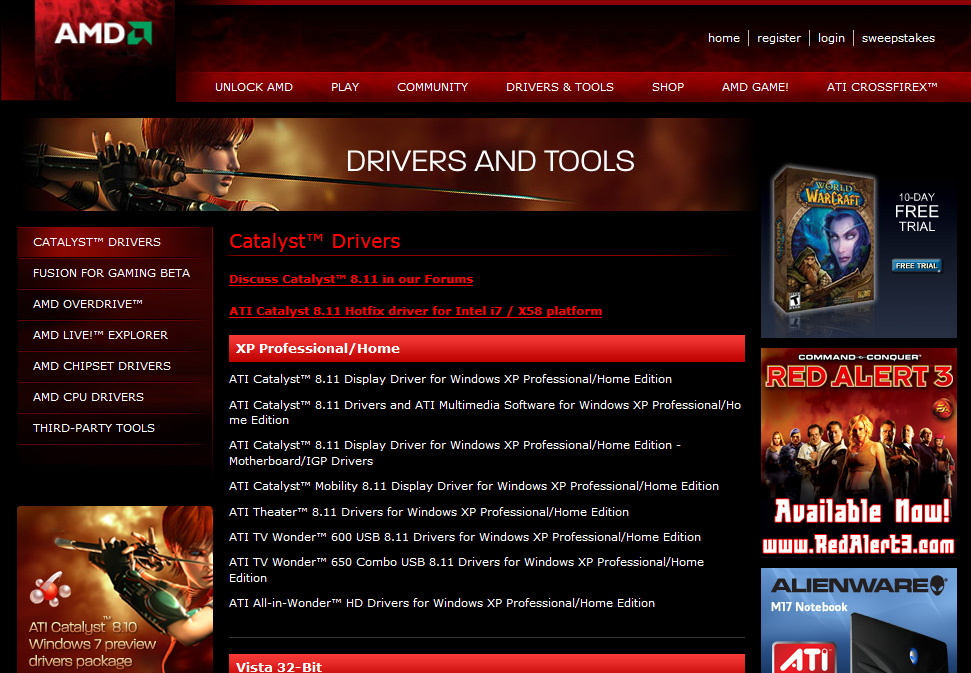Click the XP Professional/Home section header

(487, 349)
